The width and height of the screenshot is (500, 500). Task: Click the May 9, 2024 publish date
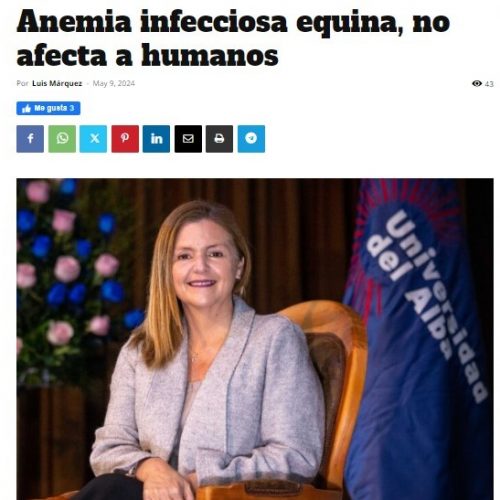click(x=114, y=83)
